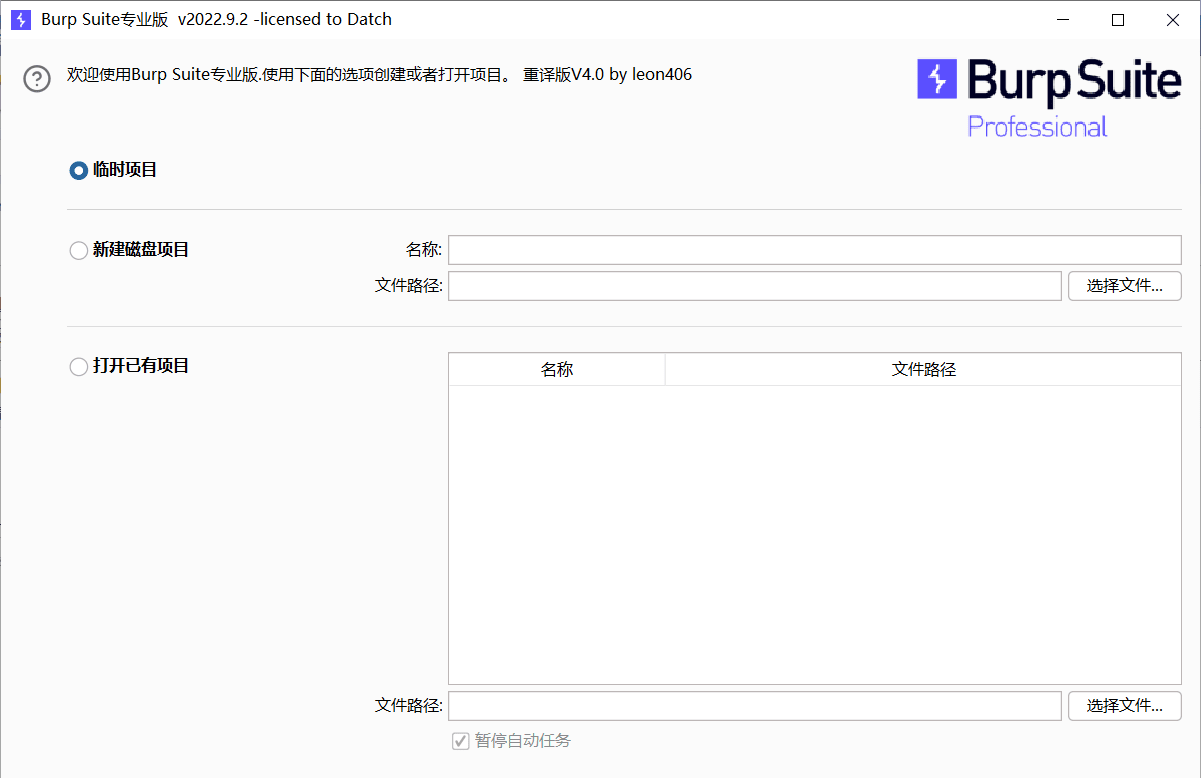Click the Burp Suite Professional logo
This screenshot has height=778, width=1201.
point(1048,97)
